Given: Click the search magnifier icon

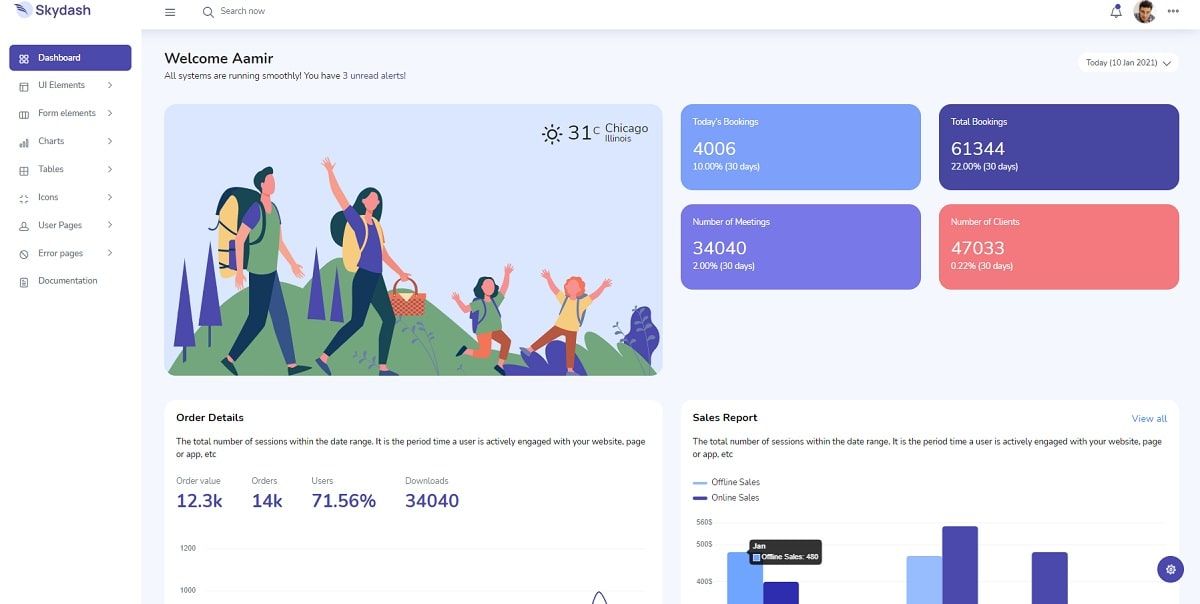Looking at the screenshot, I should point(206,12).
